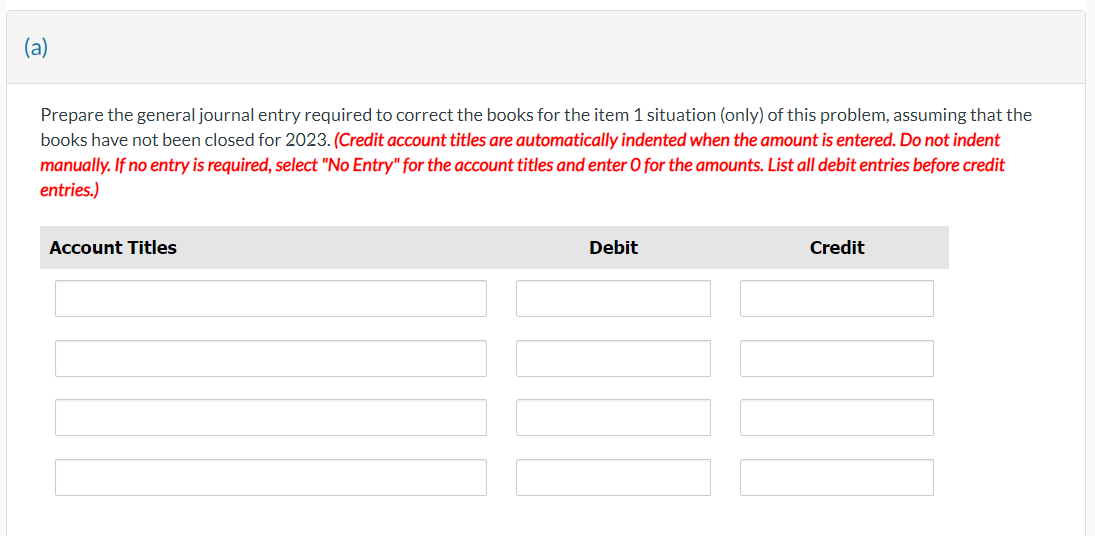Viewport: 1095px width, 536px height.
Task: Focus the first row Debit amount box
Action: tap(613, 298)
